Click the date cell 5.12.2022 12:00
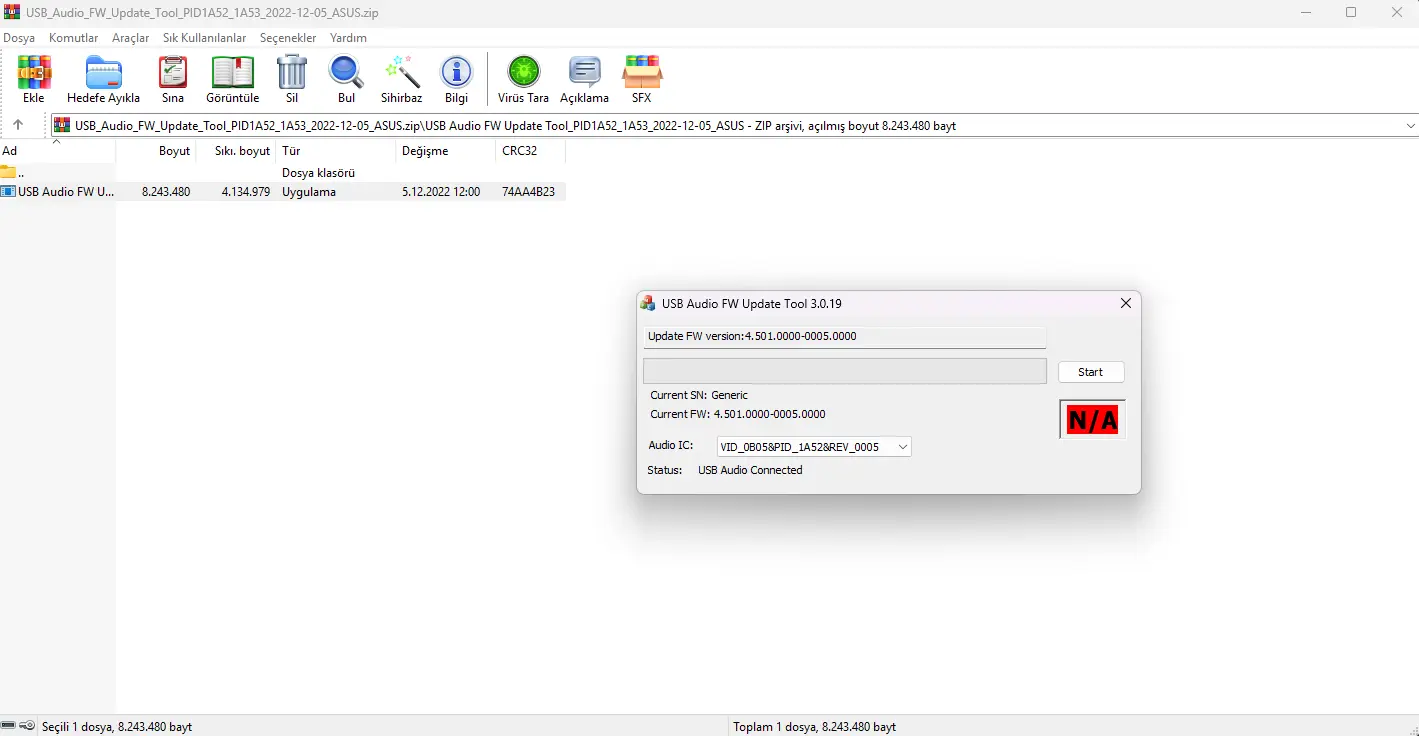 click(x=441, y=192)
